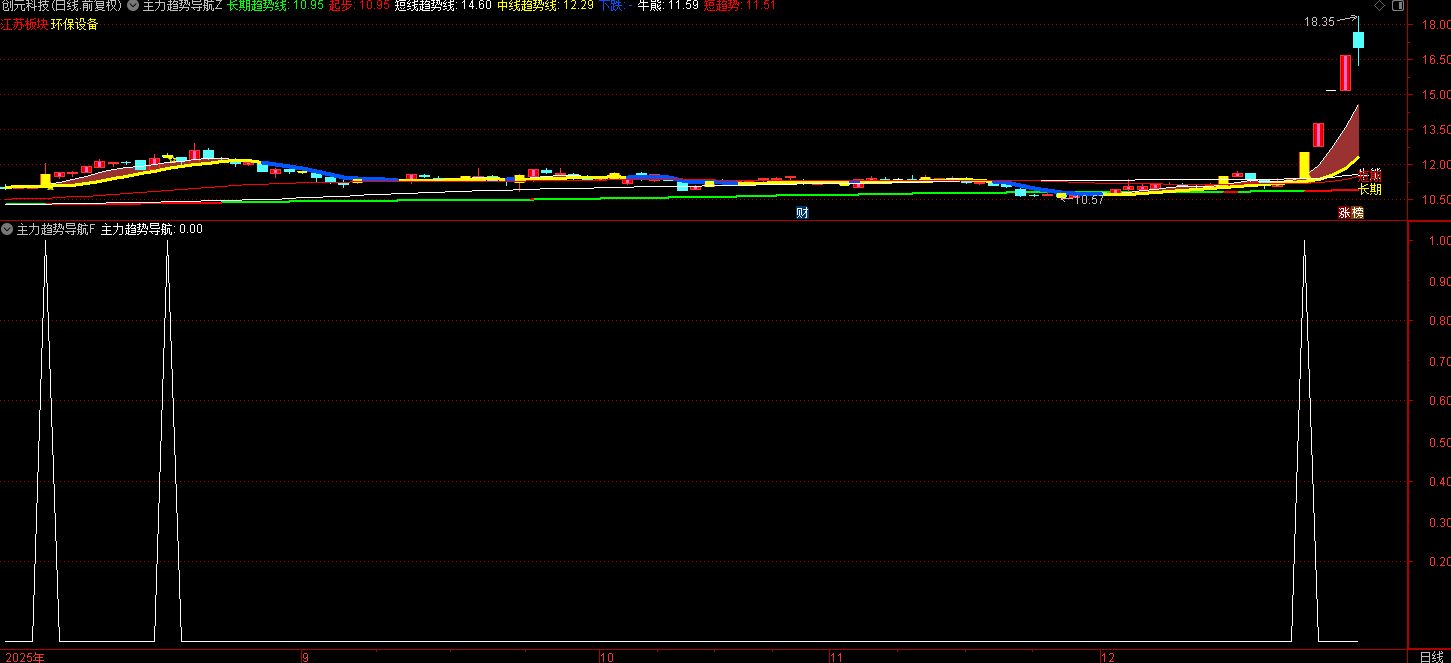
Task: Select the 主力趋势导航F sub-chart indicator name
Action: point(57,229)
